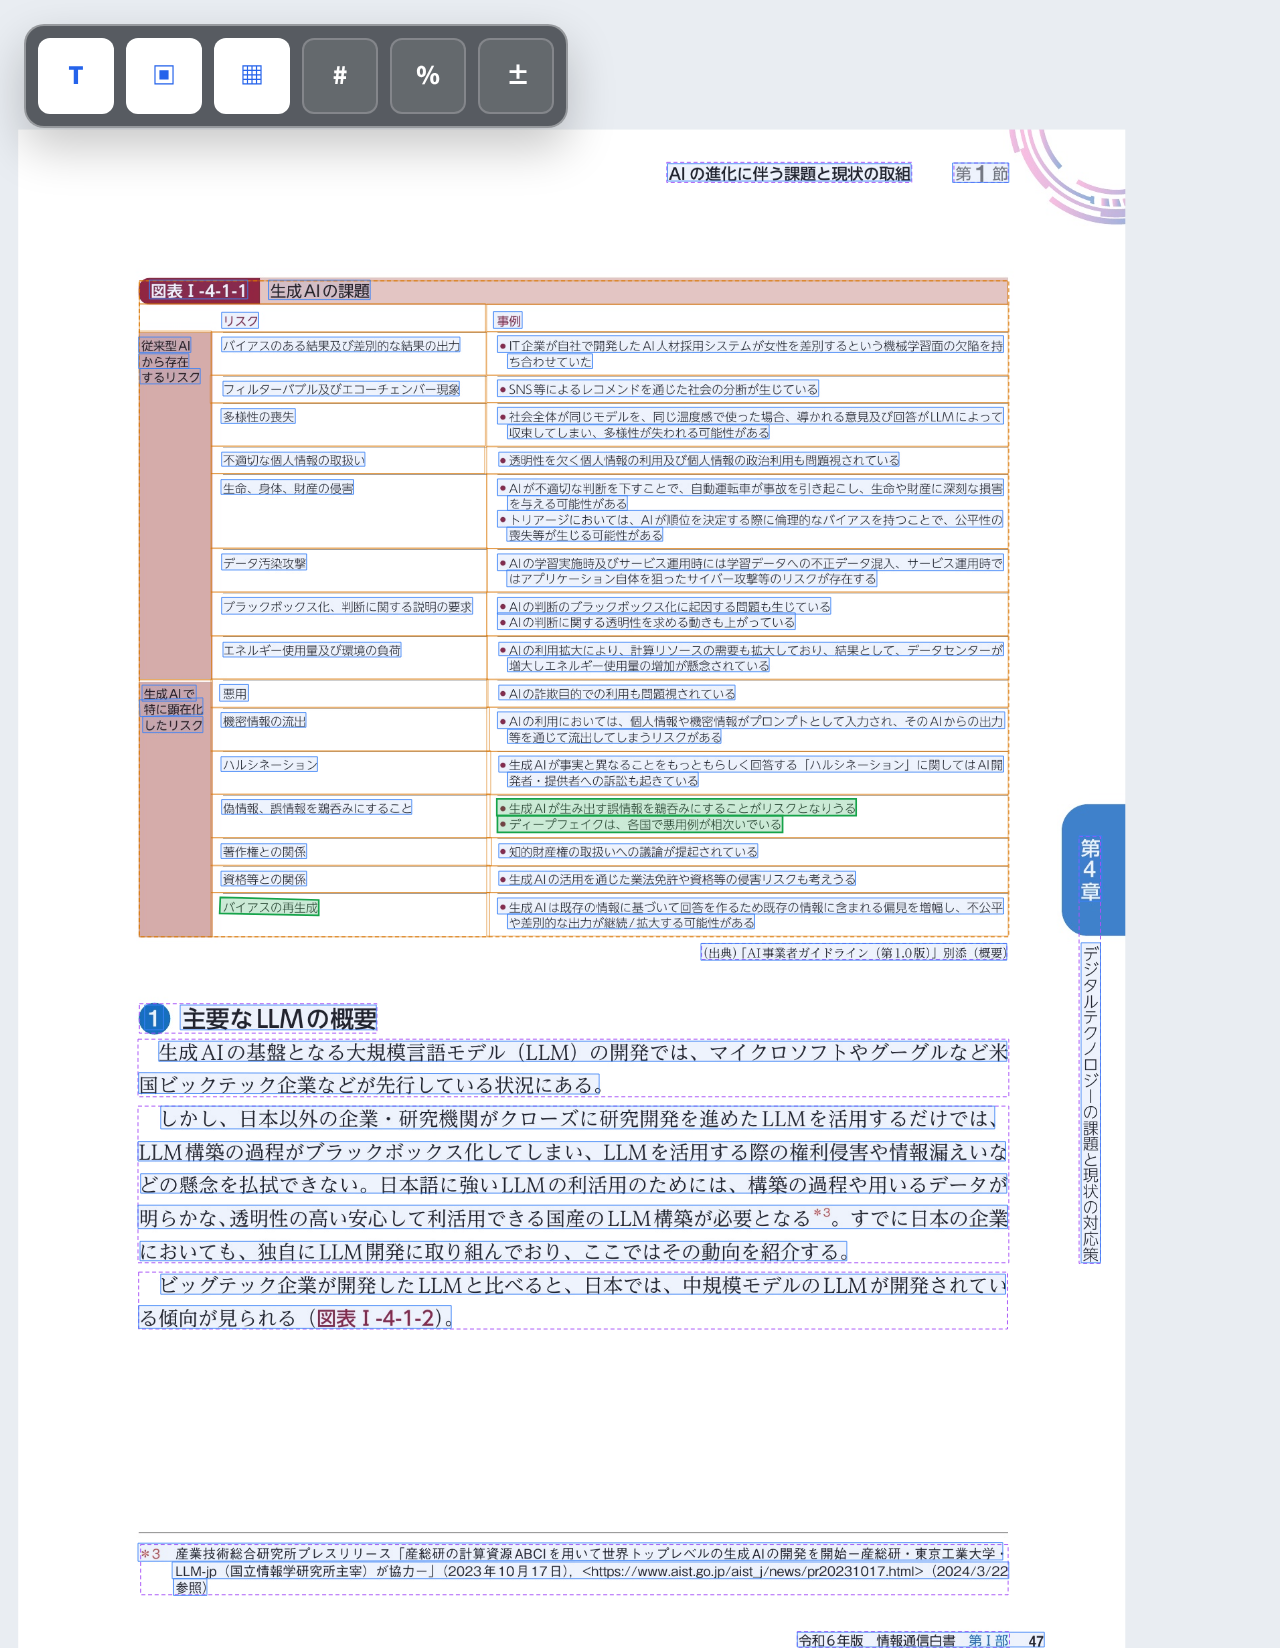
Task: Click the '第4章' blue chapter tab
Action: [x=1092, y=870]
